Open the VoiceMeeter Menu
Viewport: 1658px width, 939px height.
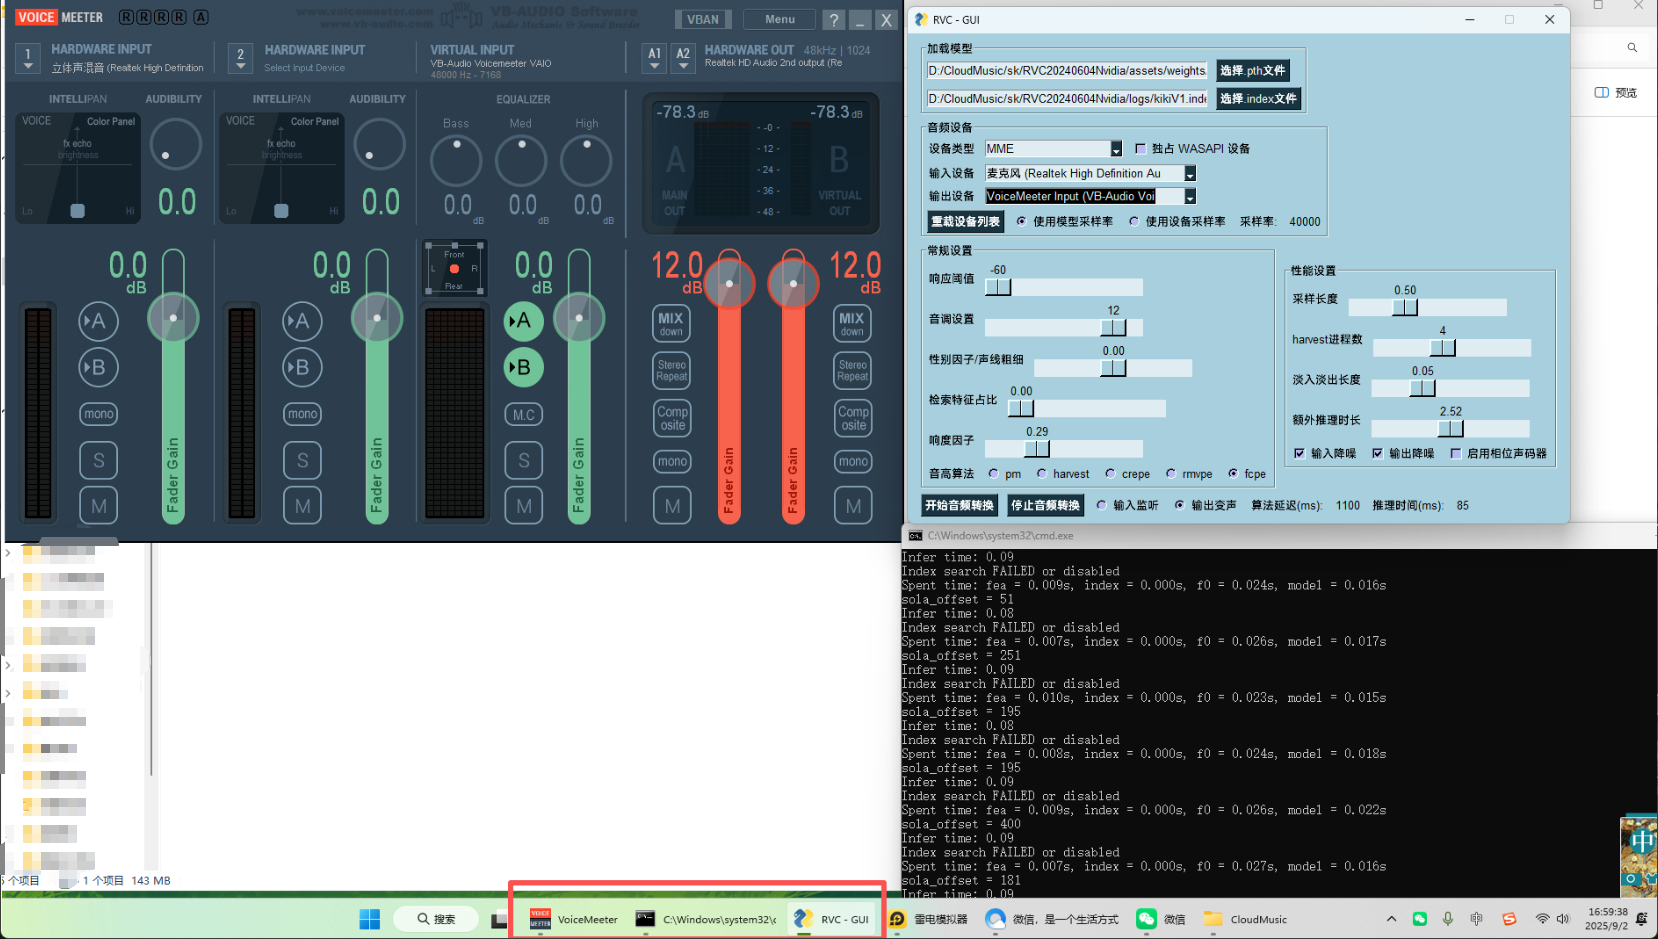click(x=780, y=19)
